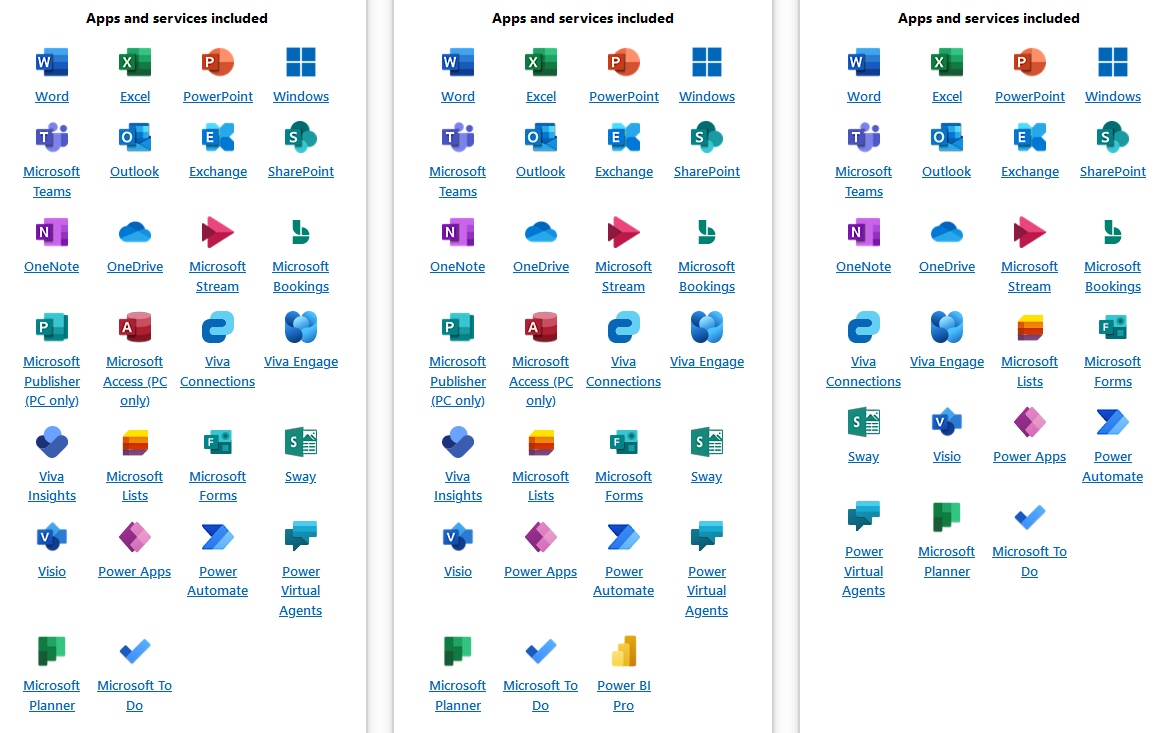Screen dimensions: 1160x733
Task: Click the Windows icon in the left column
Action: (x=301, y=62)
